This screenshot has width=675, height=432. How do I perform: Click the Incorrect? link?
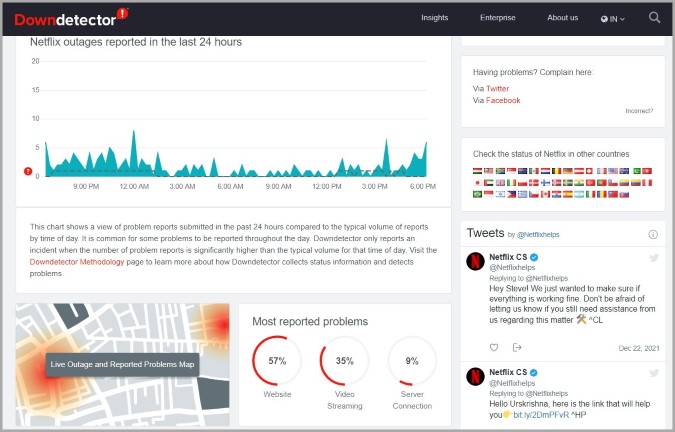tap(639, 111)
